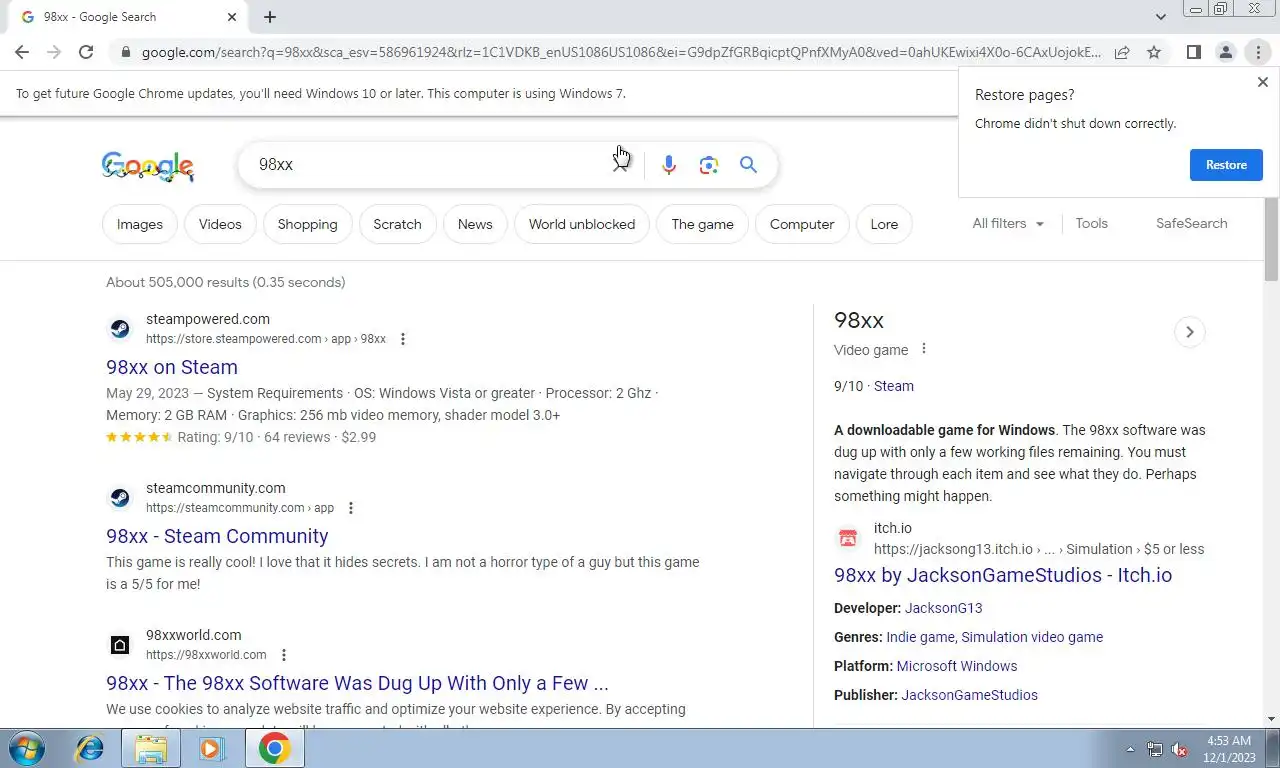Select the World unblocked chip
This screenshot has height=768, width=1280.
(582, 224)
